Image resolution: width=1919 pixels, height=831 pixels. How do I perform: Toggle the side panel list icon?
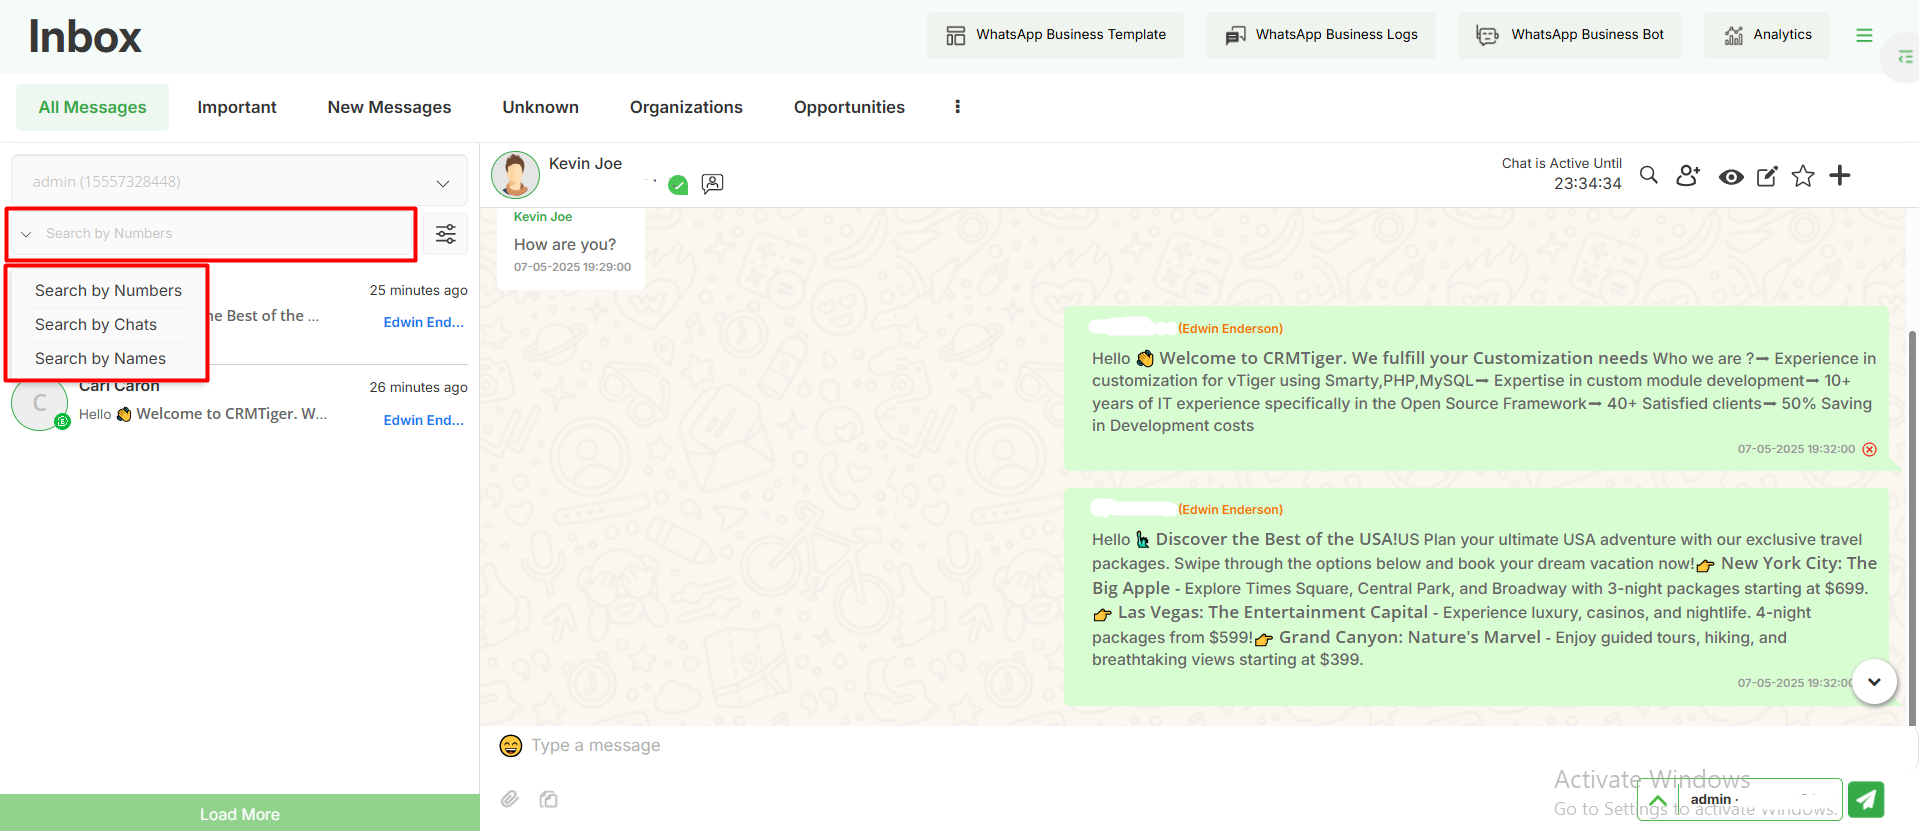pos(1905,58)
